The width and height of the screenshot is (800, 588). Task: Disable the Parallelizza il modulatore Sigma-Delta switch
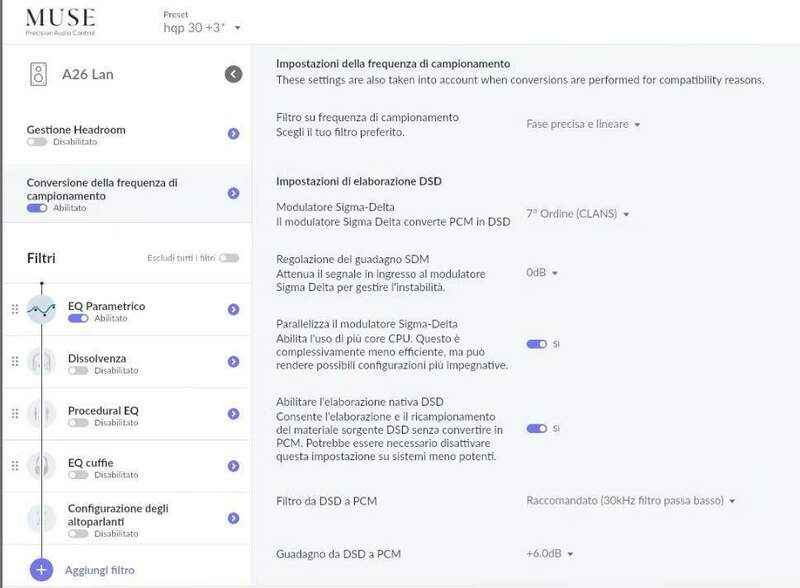[536, 341]
